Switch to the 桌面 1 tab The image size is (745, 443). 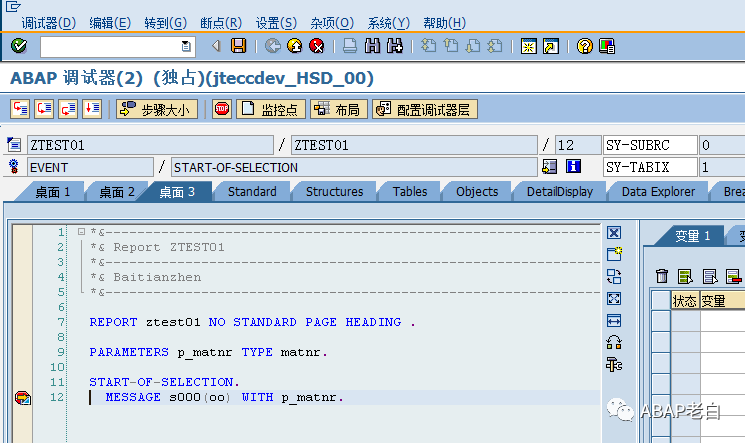click(52, 192)
